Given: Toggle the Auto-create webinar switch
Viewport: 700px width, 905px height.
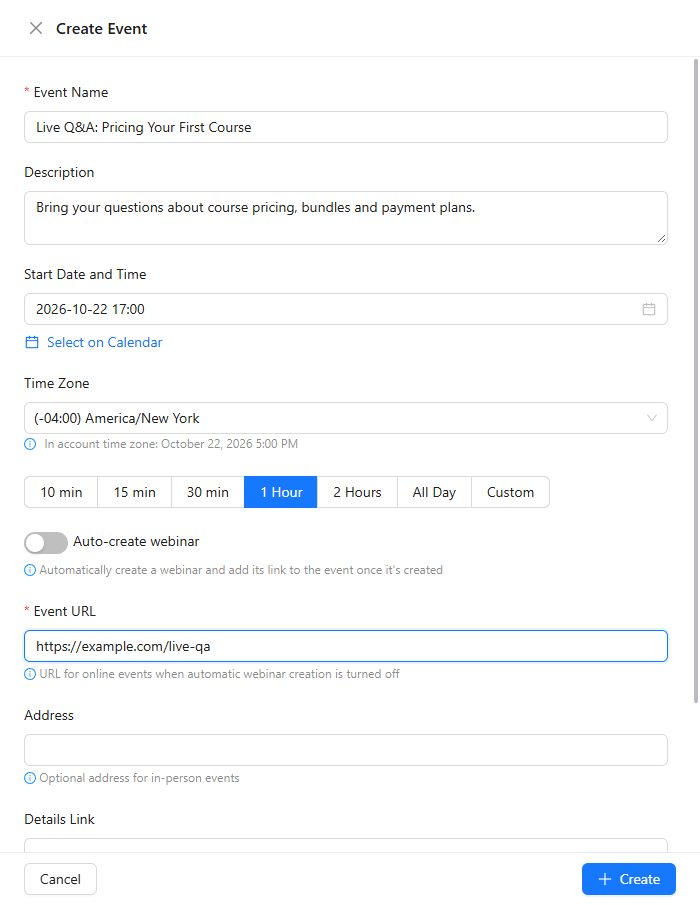Looking at the screenshot, I should [x=46, y=543].
